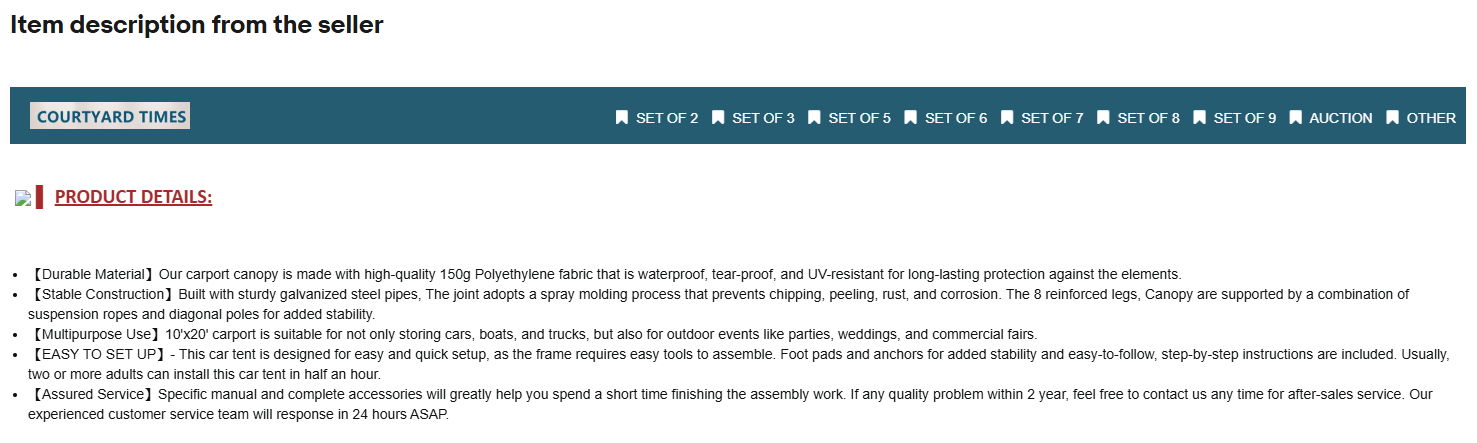Go to the SET OF 3 text link
The height and width of the screenshot is (443, 1477).
click(x=763, y=118)
